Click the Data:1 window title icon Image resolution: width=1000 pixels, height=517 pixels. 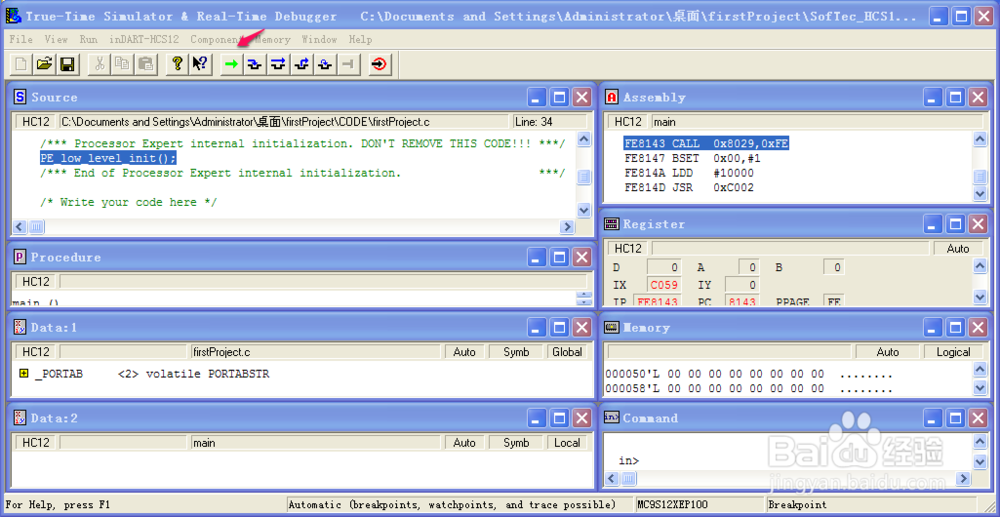coord(20,327)
